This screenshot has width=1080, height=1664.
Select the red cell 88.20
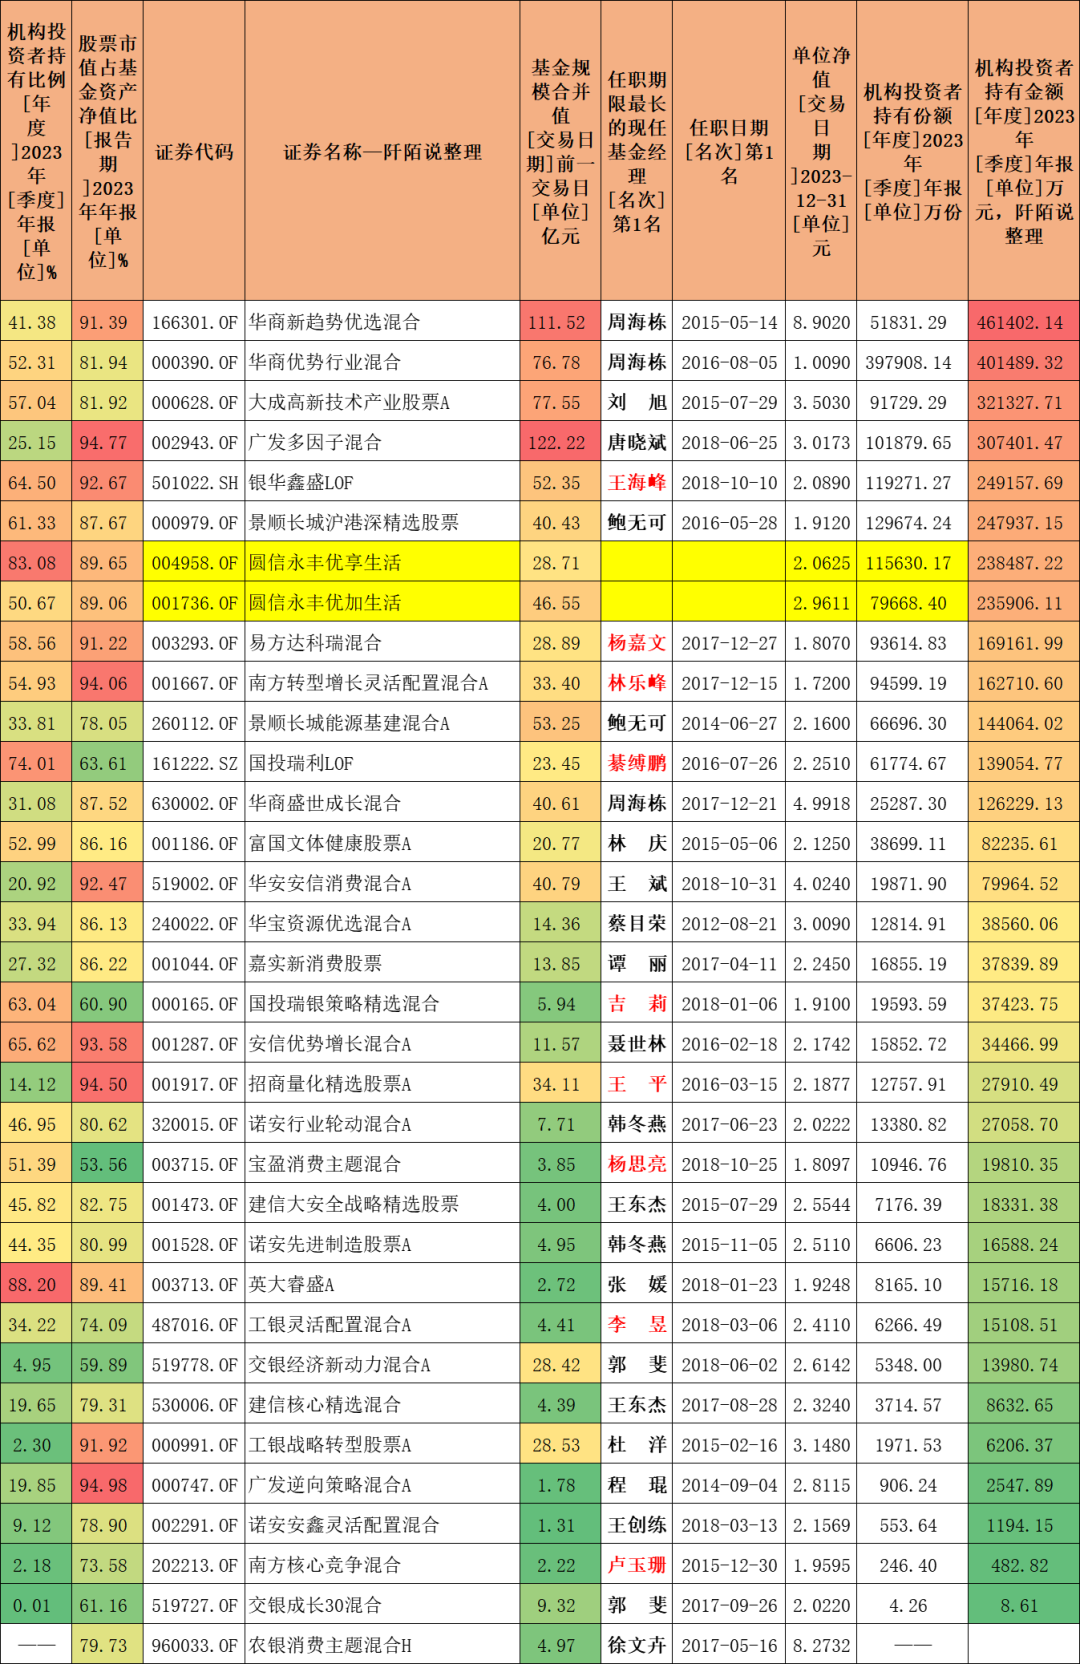[x=36, y=1285]
